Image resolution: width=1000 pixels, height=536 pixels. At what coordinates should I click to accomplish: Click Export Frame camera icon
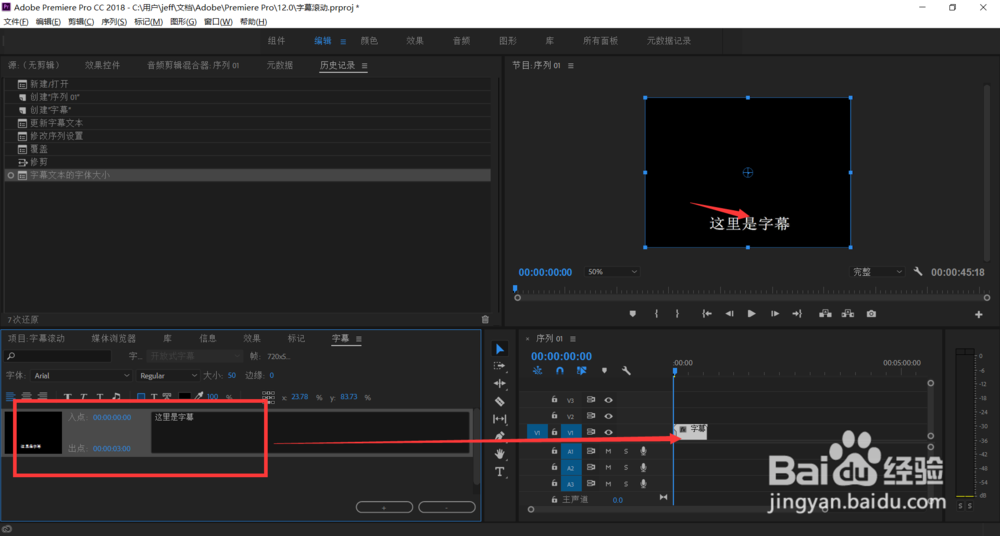pos(871,314)
